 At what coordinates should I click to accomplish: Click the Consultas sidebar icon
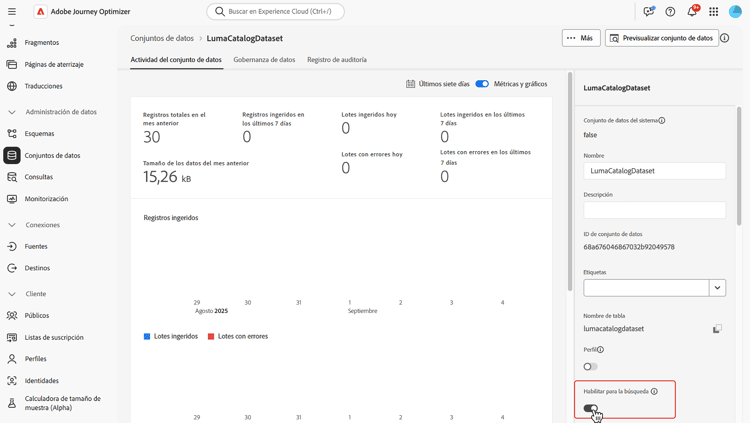click(x=12, y=177)
